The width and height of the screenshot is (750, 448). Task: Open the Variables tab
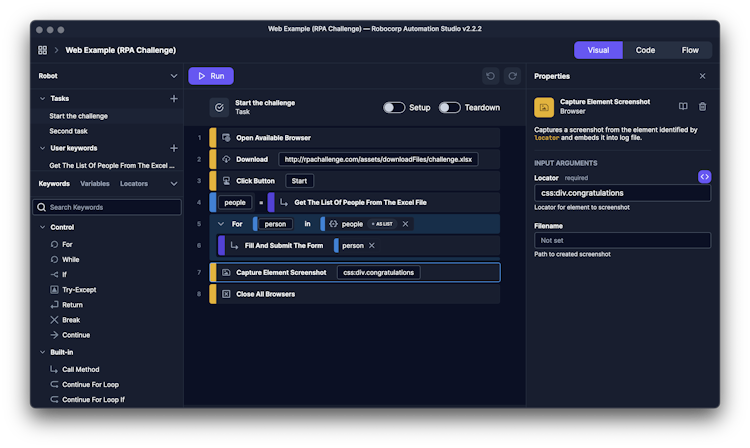pyautogui.click(x=95, y=184)
